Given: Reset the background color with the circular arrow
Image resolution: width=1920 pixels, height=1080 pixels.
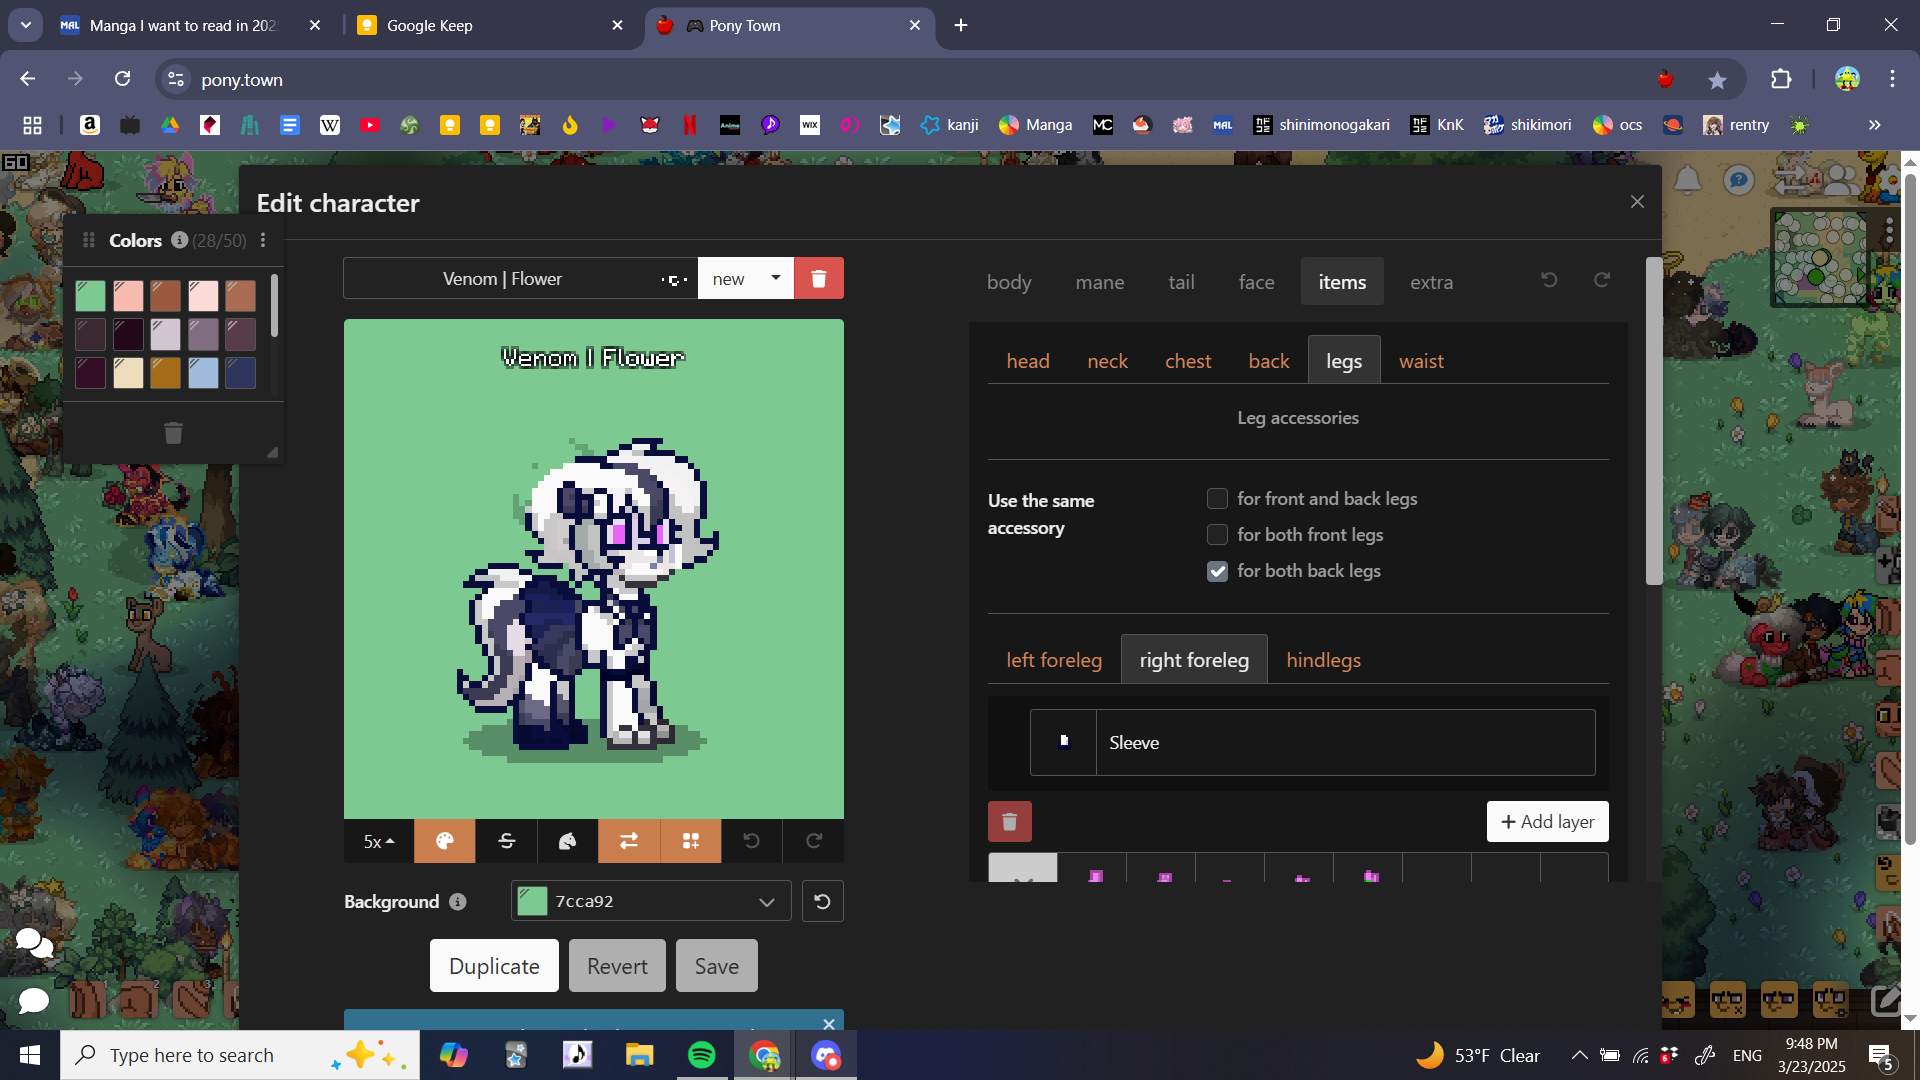Looking at the screenshot, I should pos(822,901).
